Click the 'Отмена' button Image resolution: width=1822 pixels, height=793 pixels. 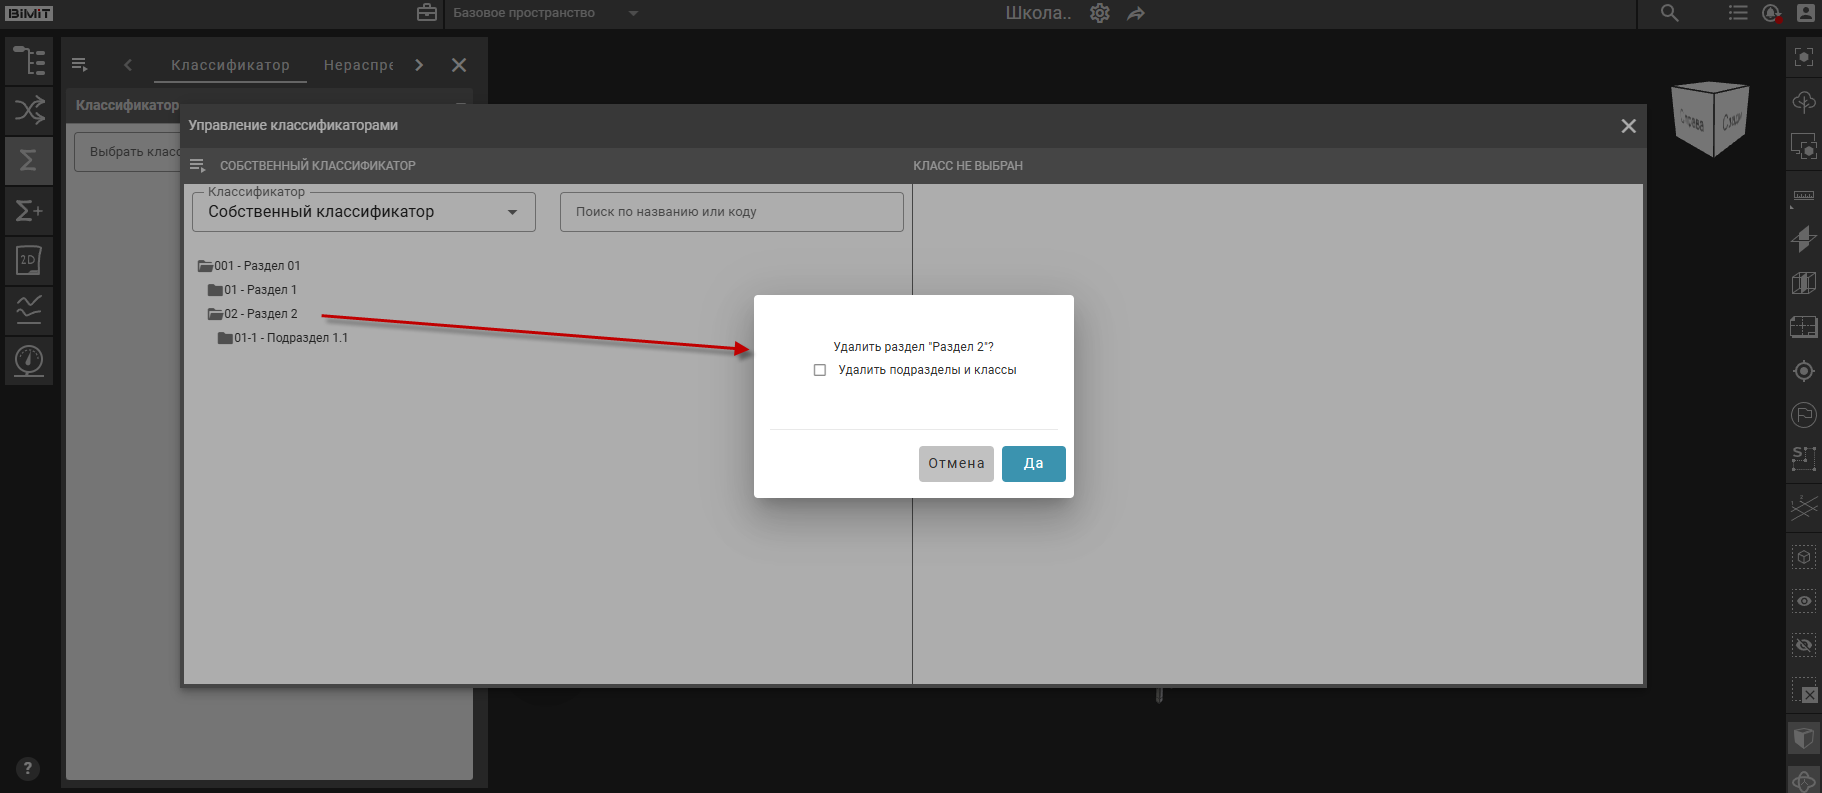coord(955,464)
